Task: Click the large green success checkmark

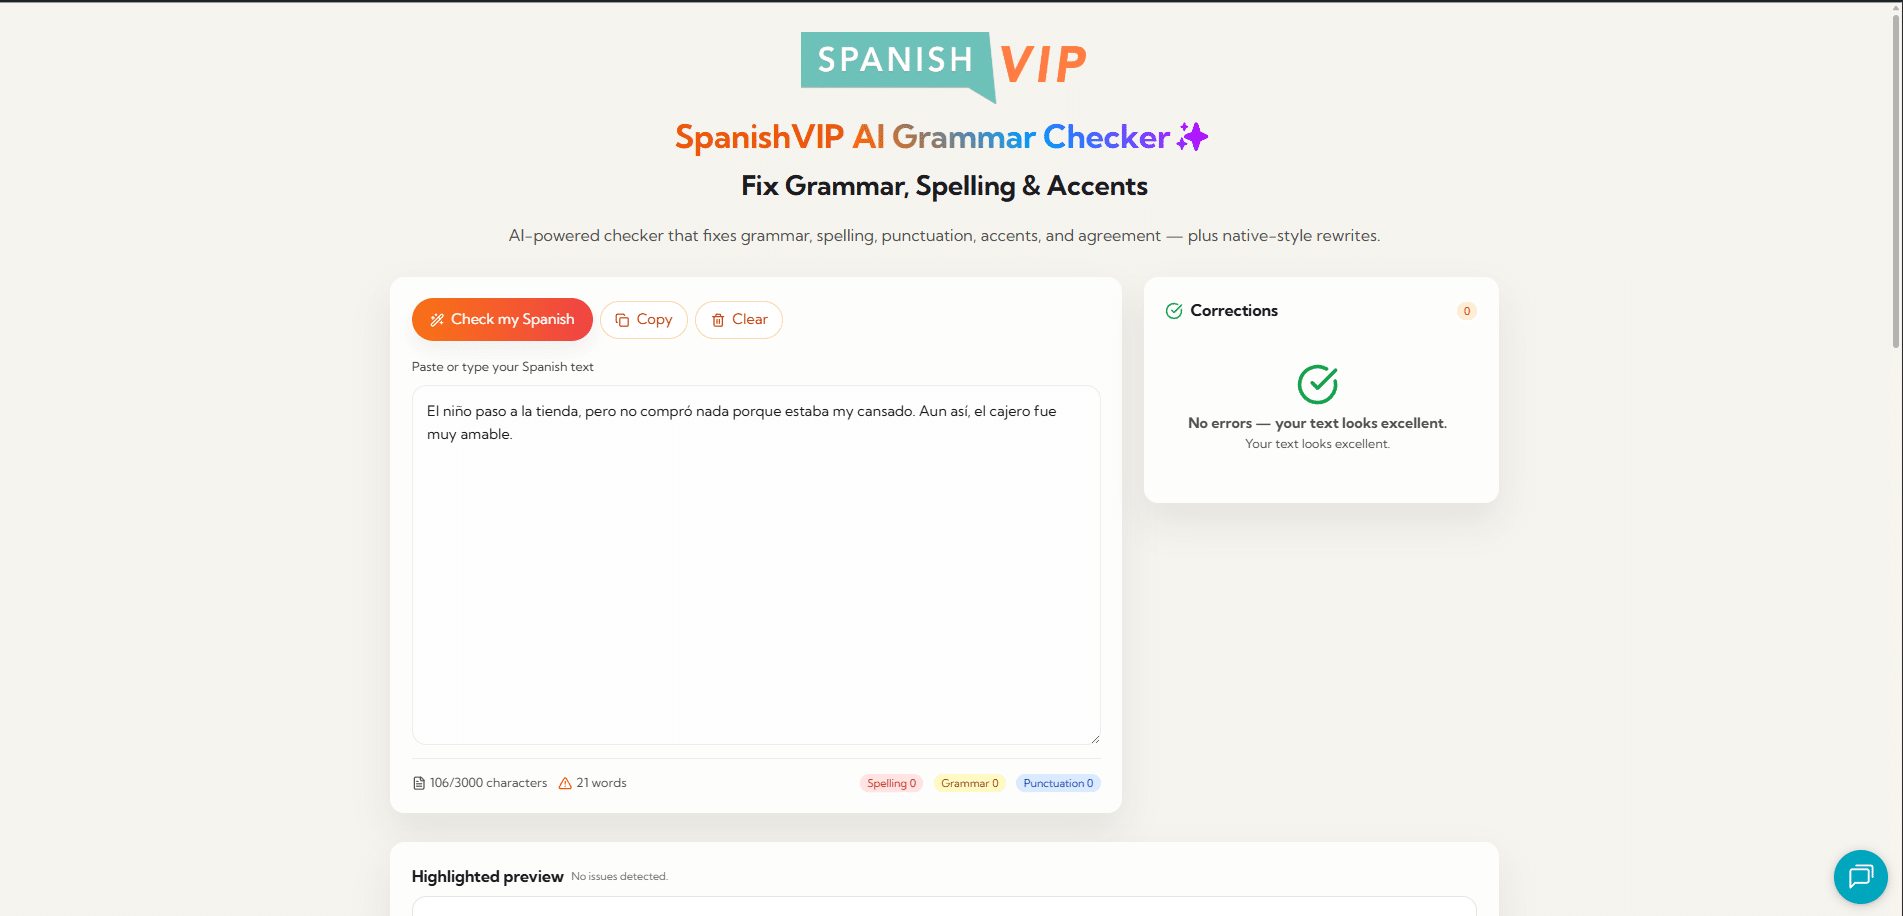Action: click(1317, 385)
